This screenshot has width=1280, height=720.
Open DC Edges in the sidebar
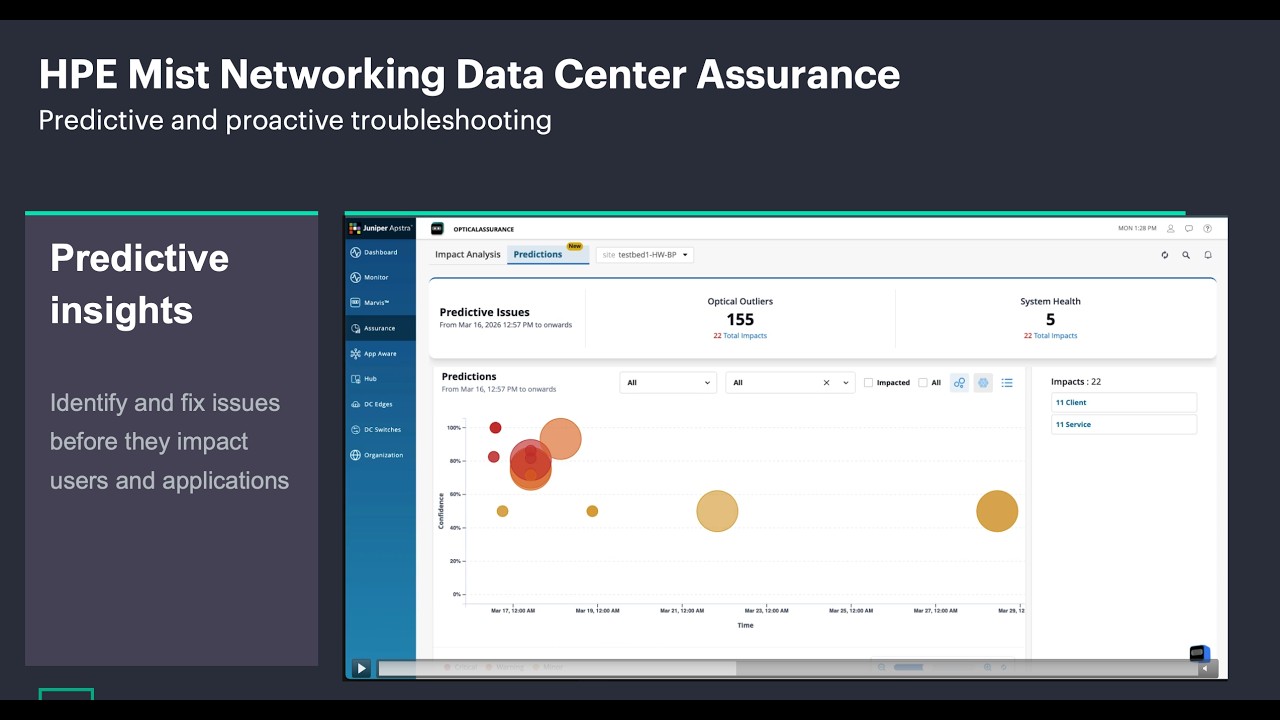point(380,404)
